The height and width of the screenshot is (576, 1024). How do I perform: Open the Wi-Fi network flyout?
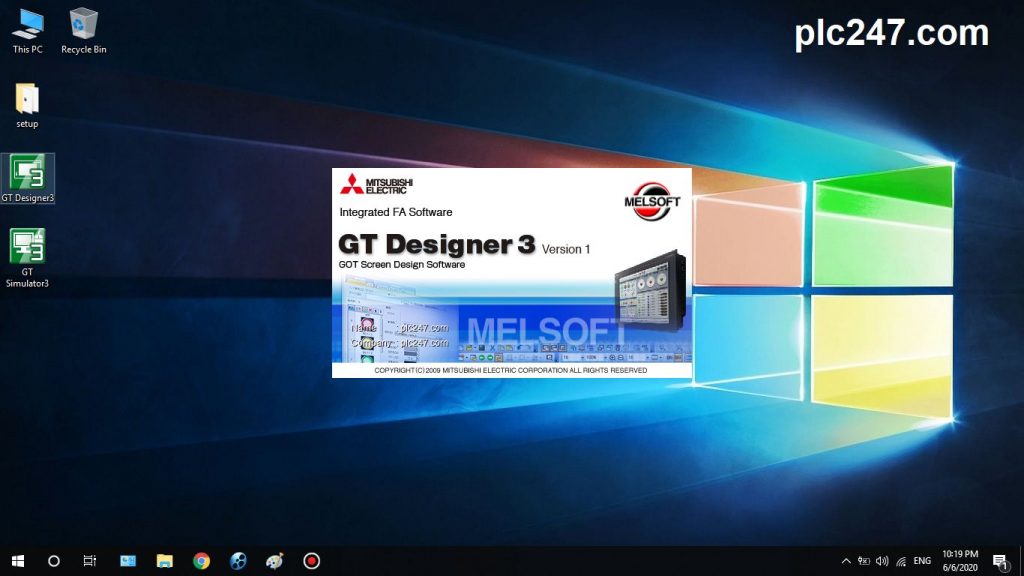(901, 561)
